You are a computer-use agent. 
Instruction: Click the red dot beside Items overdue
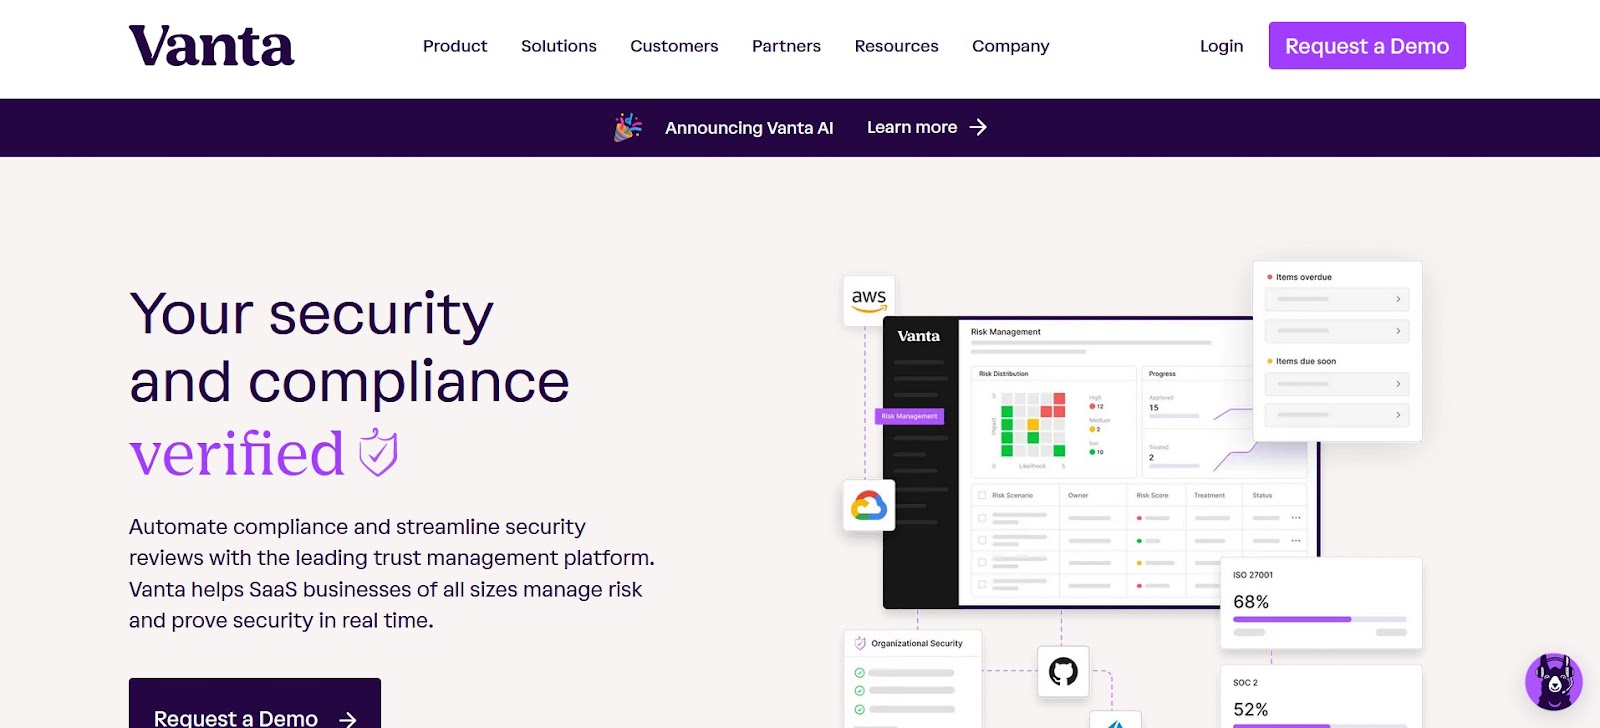[x=1270, y=277]
